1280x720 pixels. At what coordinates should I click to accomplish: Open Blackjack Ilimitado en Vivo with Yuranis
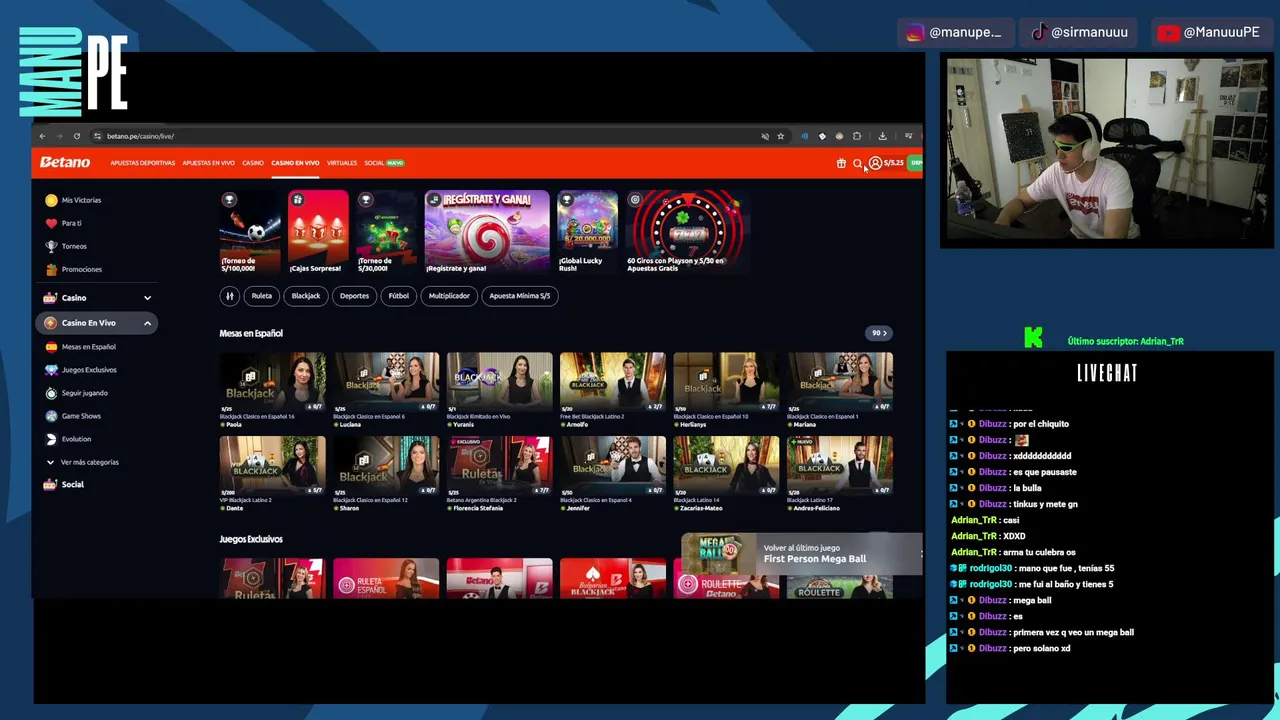tap(499, 390)
